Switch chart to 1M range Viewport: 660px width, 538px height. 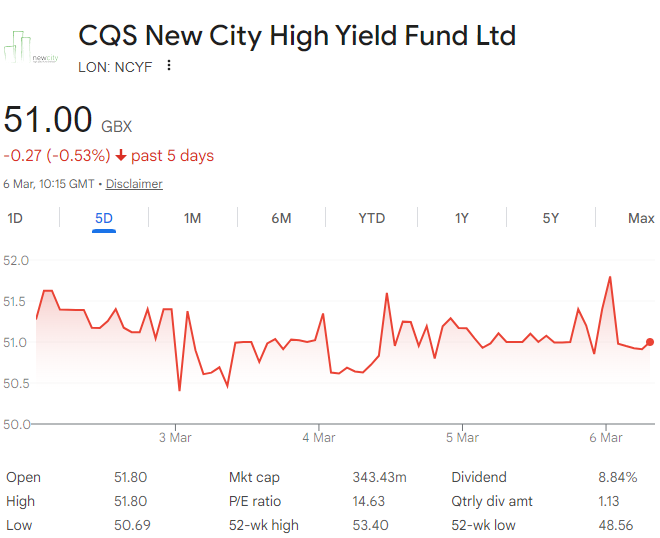coord(192,218)
